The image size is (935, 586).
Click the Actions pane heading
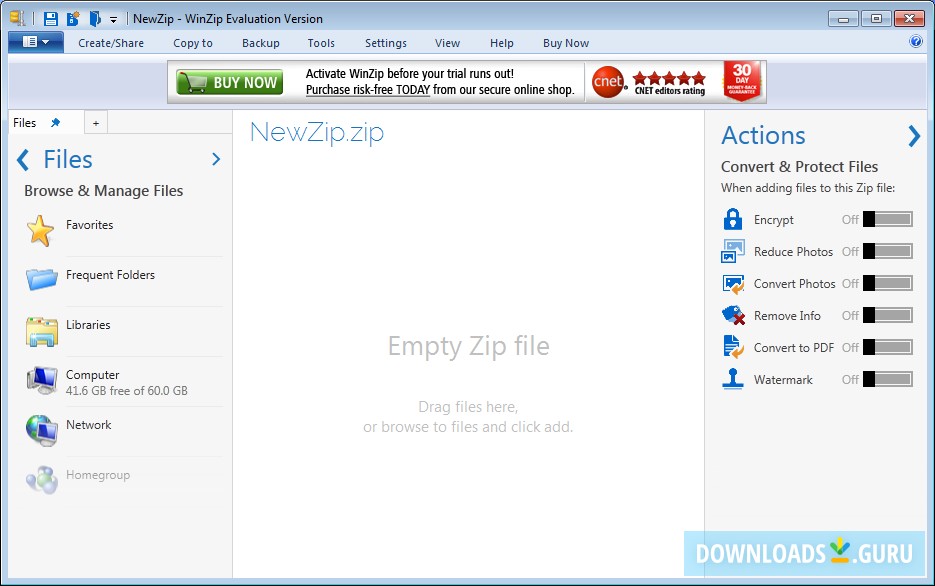pyautogui.click(x=763, y=135)
